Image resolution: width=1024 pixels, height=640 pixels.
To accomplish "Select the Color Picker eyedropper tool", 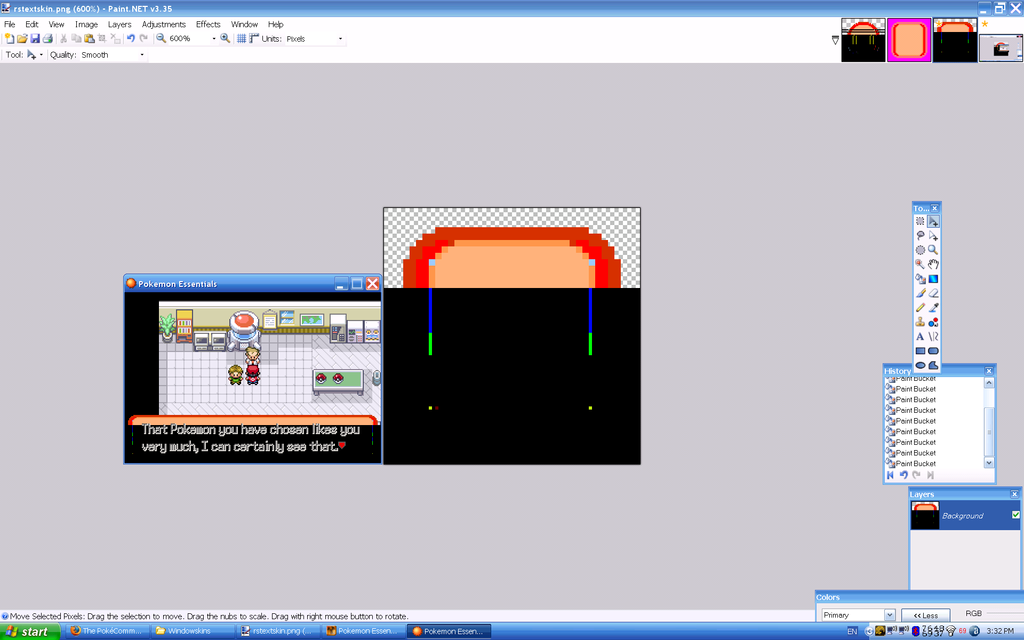I will [x=933, y=308].
